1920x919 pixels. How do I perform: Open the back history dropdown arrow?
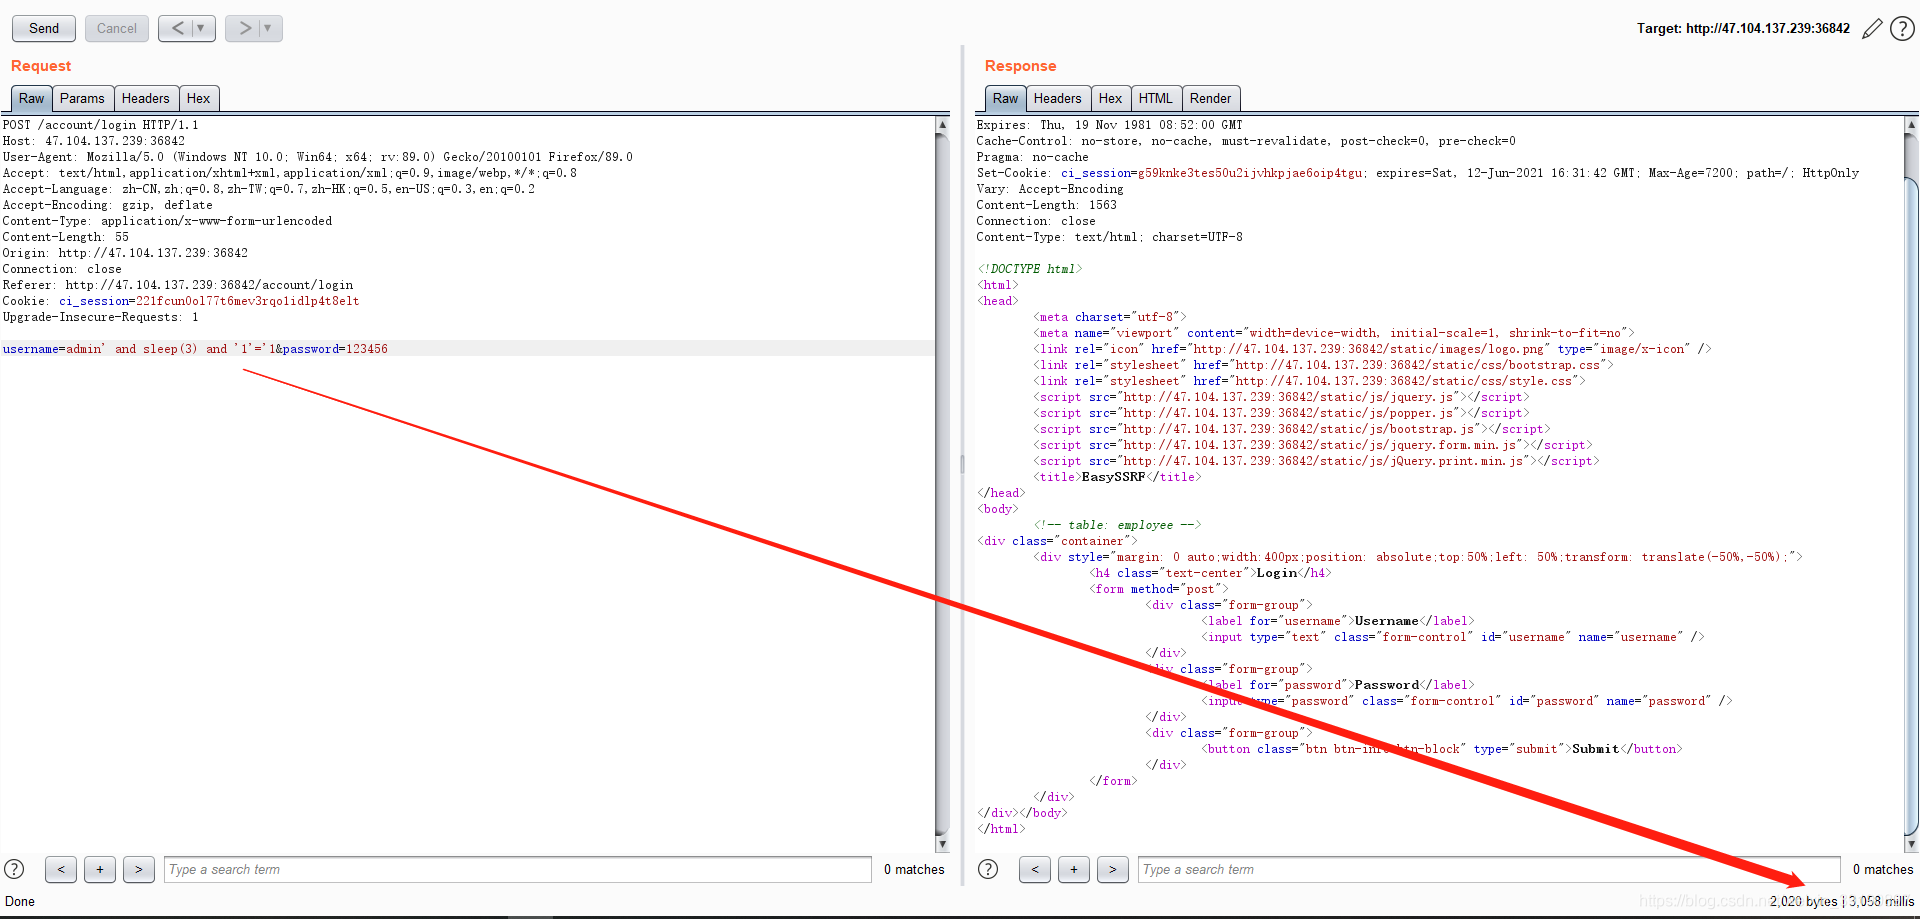click(201, 28)
